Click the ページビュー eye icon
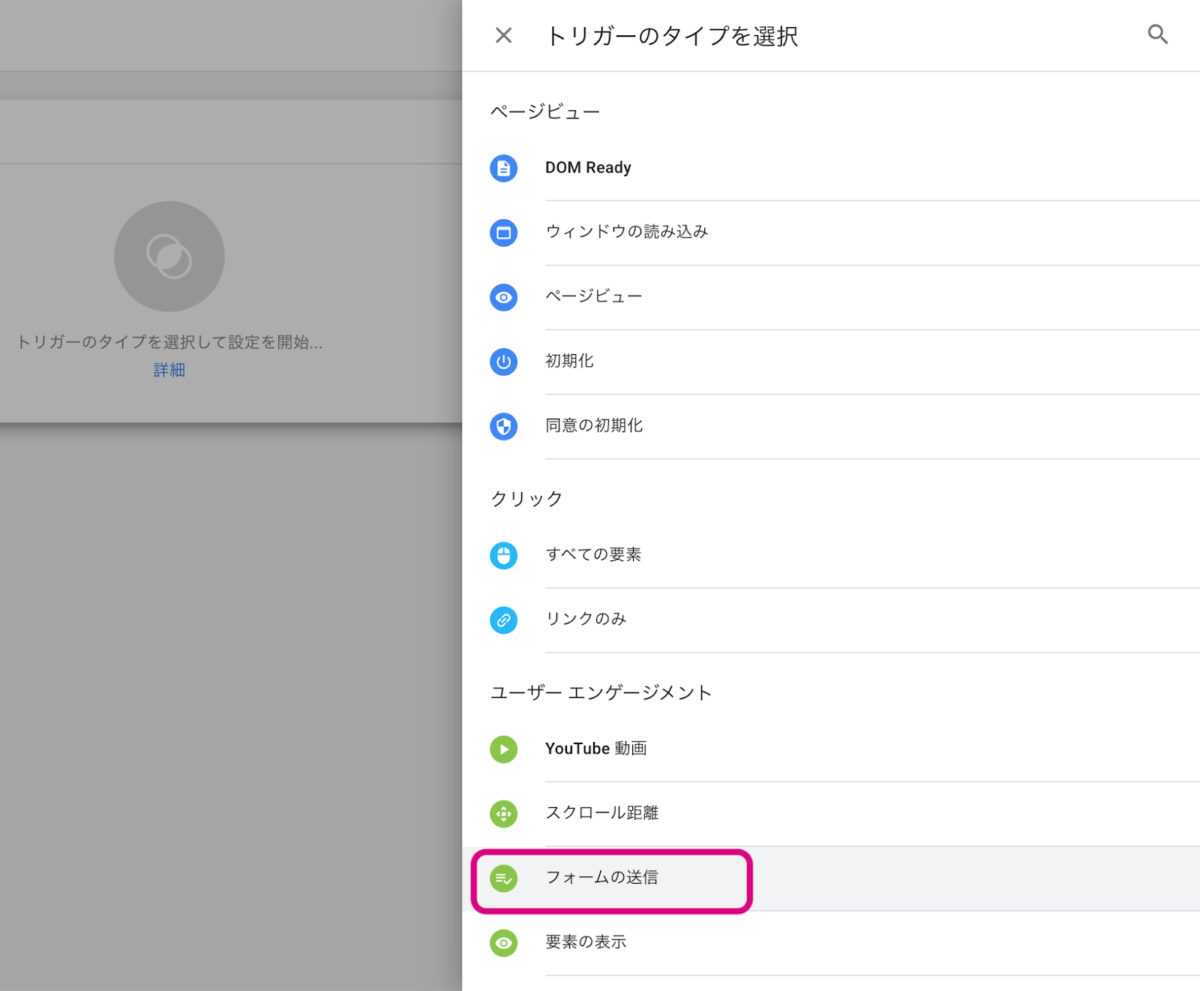The width and height of the screenshot is (1200, 991). pos(503,297)
